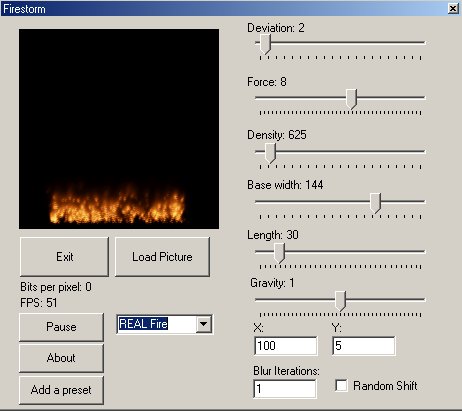This screenshot has width=462, height=411.
Task: Click the Exit button
Action: click(64, 257)
